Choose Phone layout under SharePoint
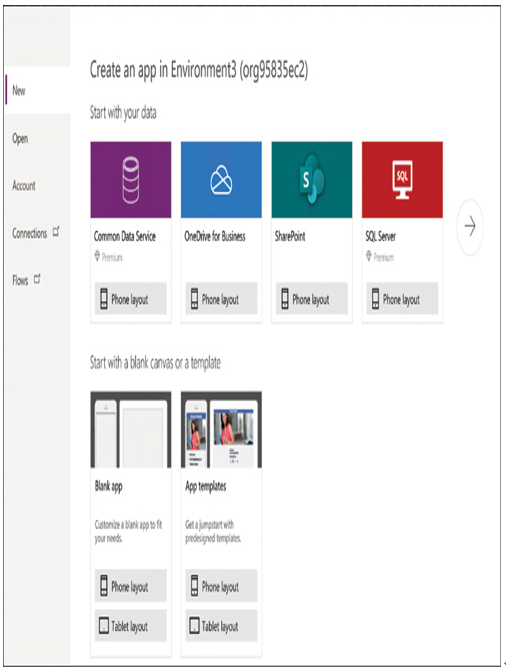Viewport: 506px width, 671px height. [312, 299]
